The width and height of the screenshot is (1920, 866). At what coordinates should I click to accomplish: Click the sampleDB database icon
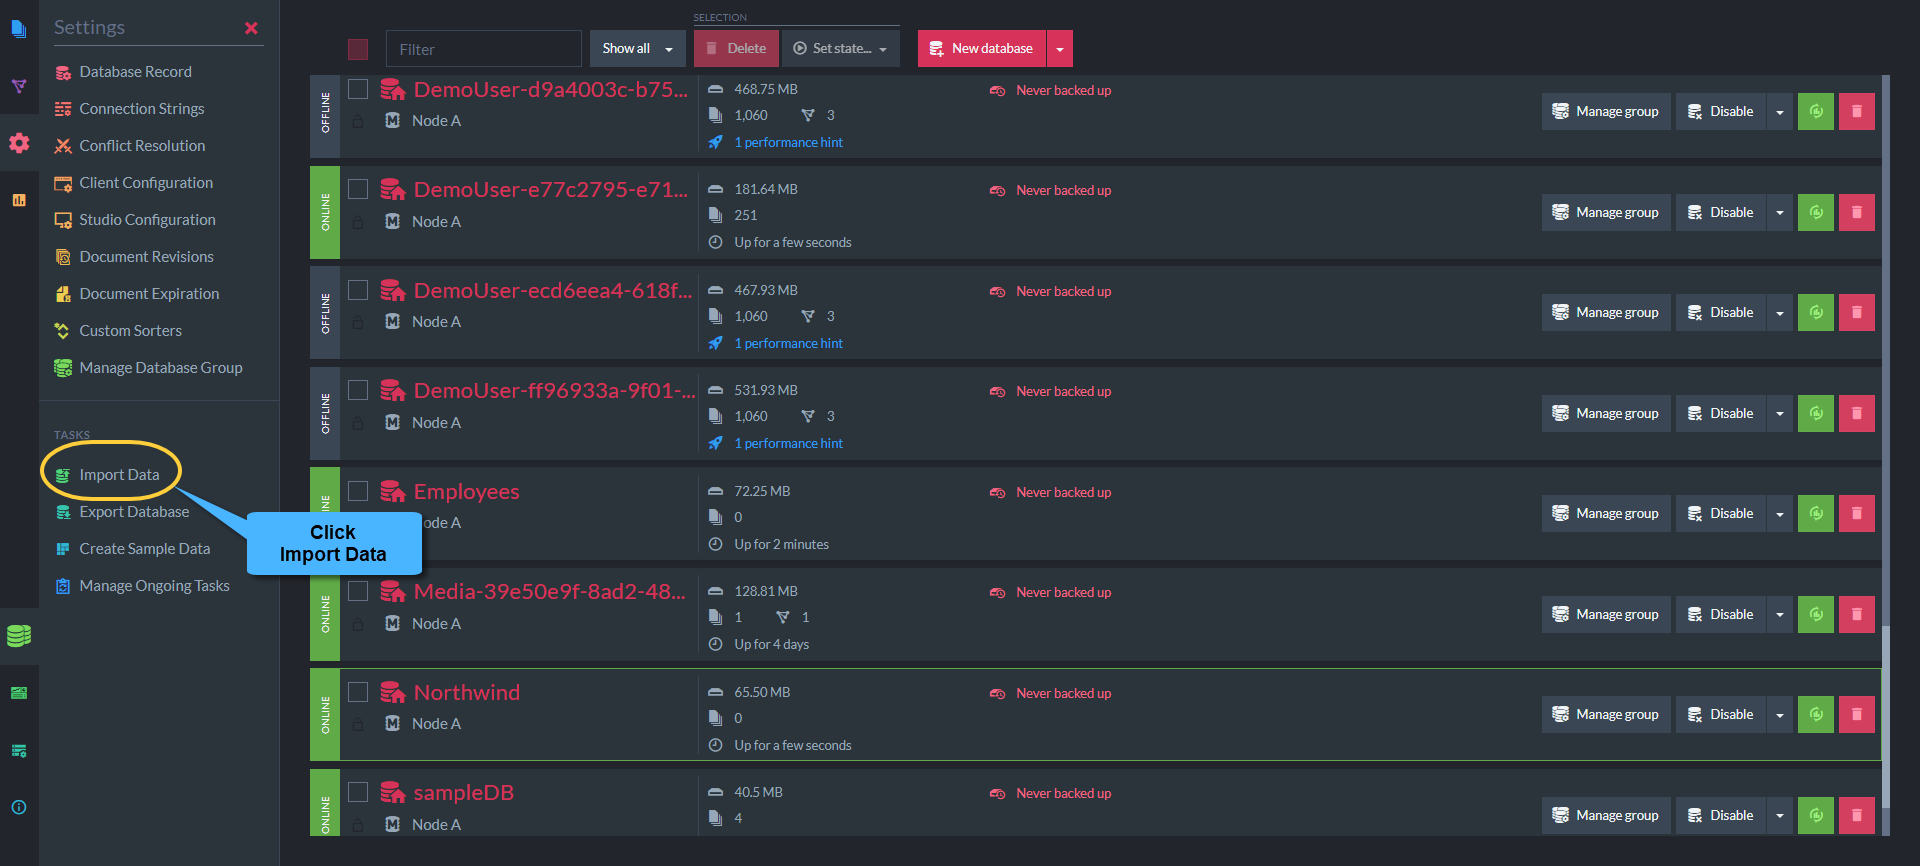tap(392, 792)
